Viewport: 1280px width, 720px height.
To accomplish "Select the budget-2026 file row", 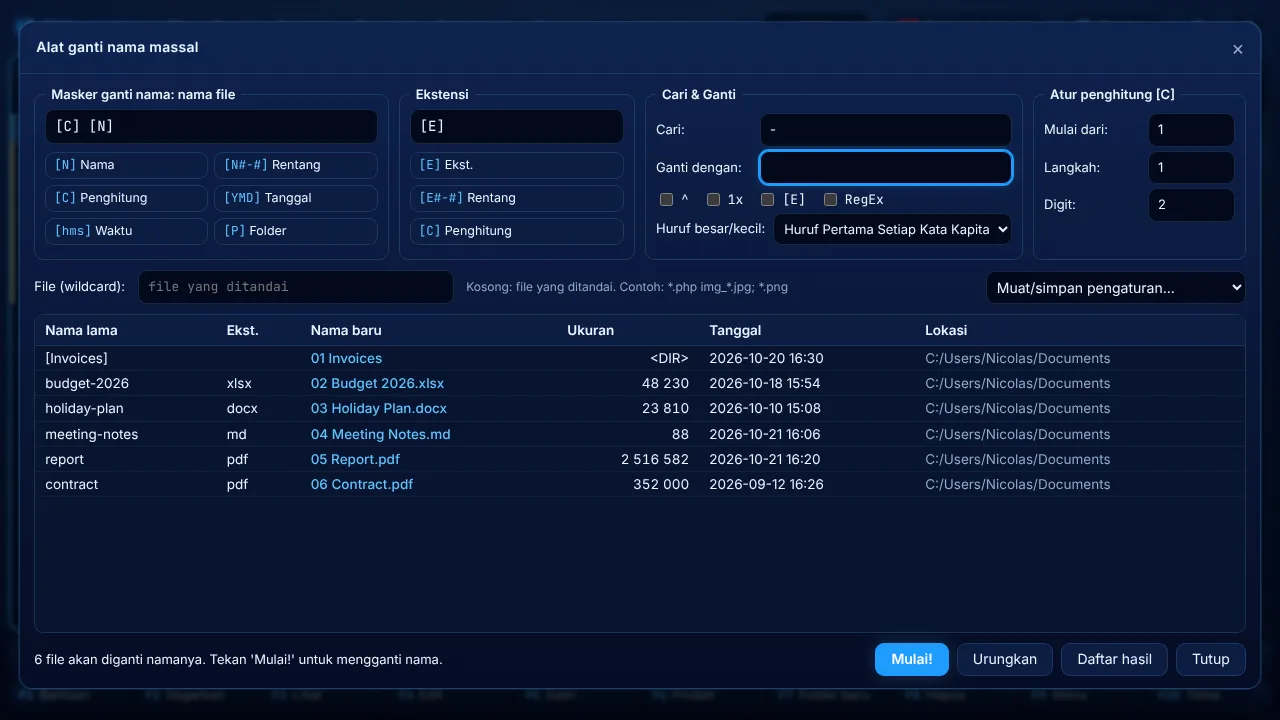I will coord(640,384).
